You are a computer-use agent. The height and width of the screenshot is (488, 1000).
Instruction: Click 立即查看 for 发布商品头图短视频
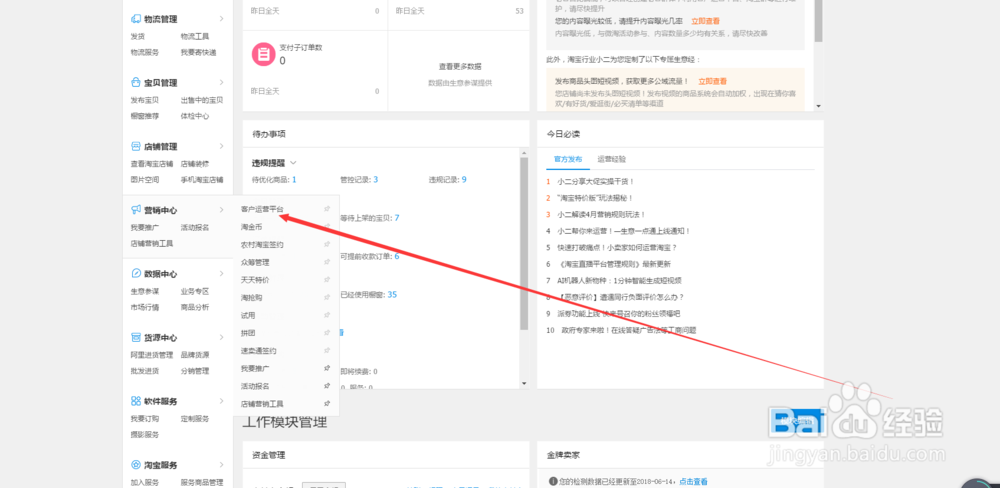tap(712, 82)
